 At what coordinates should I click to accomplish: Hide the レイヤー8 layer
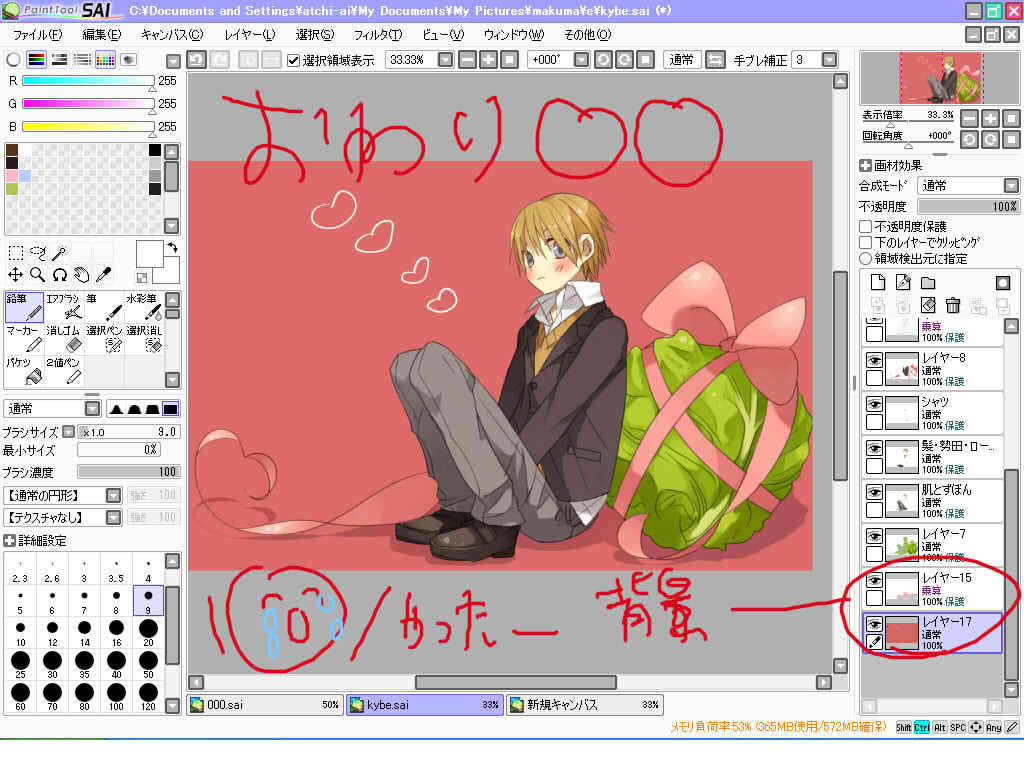[874, 360]
